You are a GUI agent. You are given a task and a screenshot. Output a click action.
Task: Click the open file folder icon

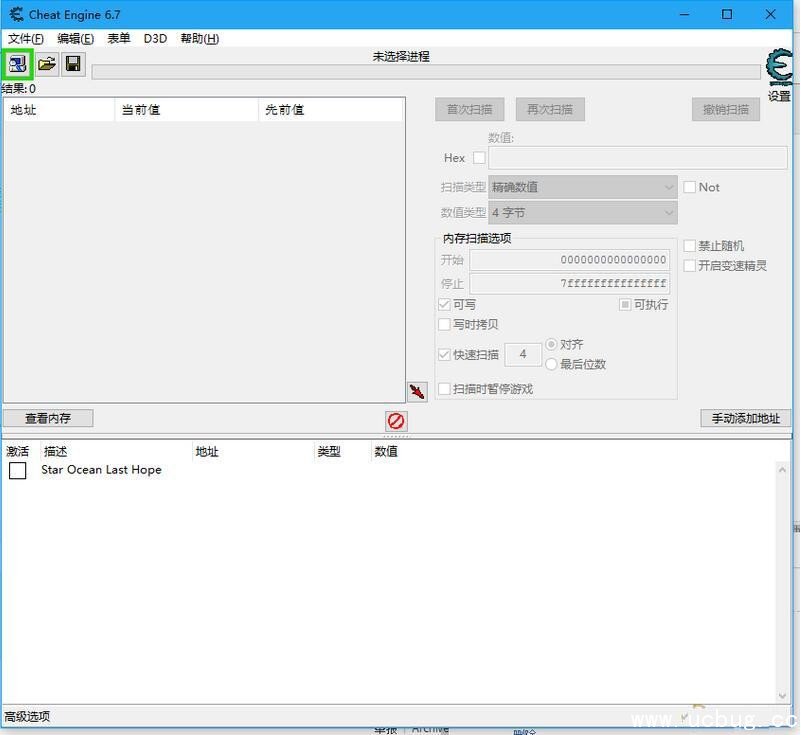[46, 64]
